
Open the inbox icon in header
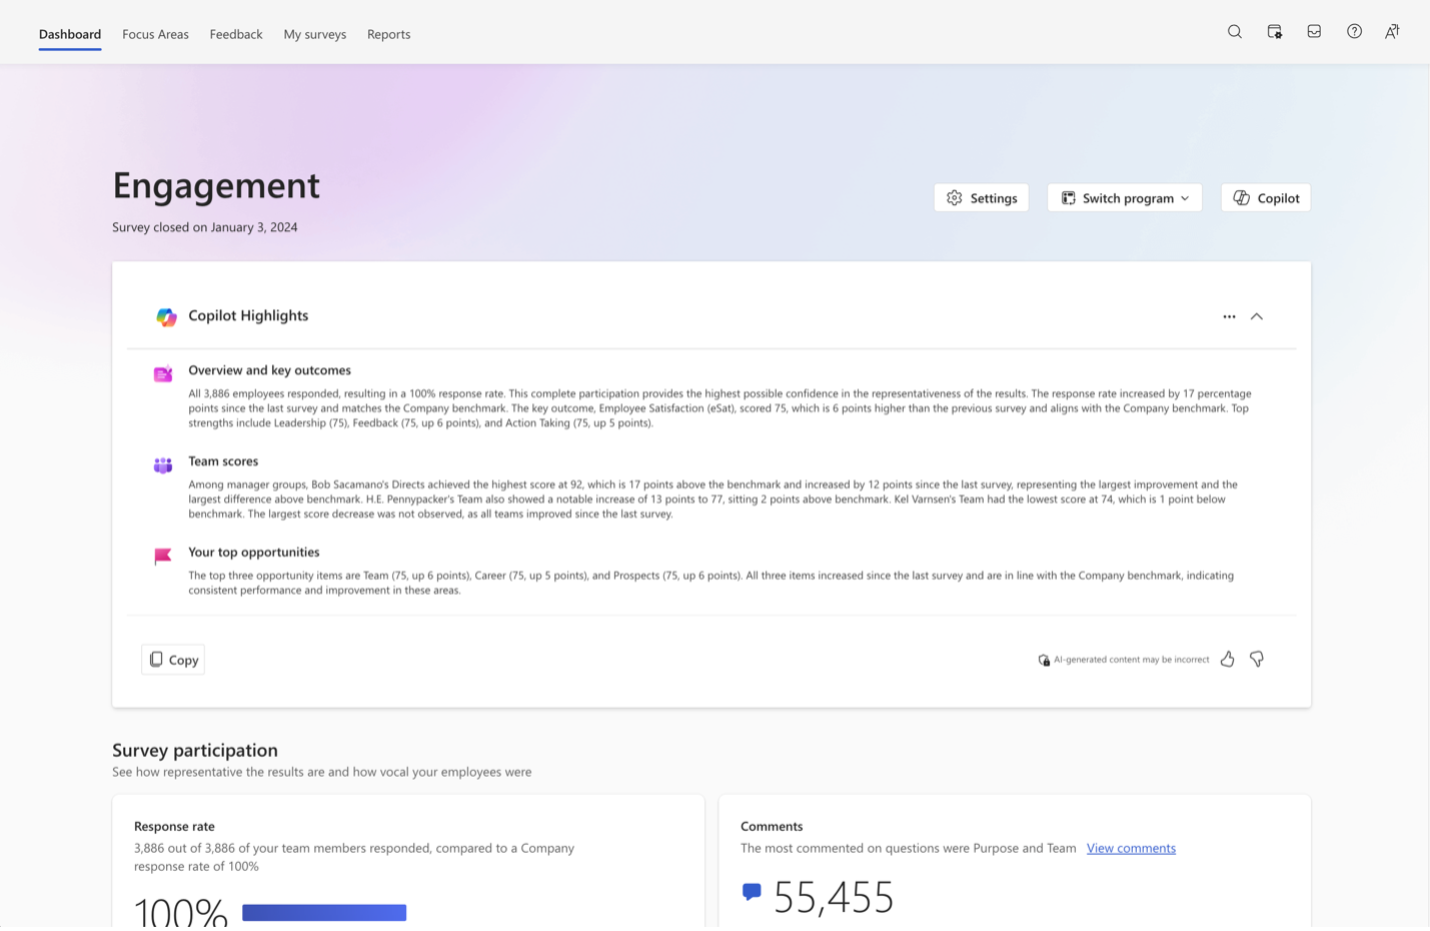(x=1314, y=32)
